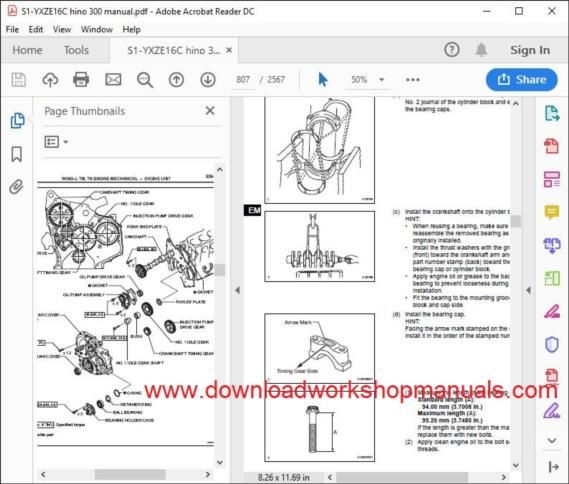Click the Share button
The width and height of the screenshot is (569, 484).
click(521, 79)
